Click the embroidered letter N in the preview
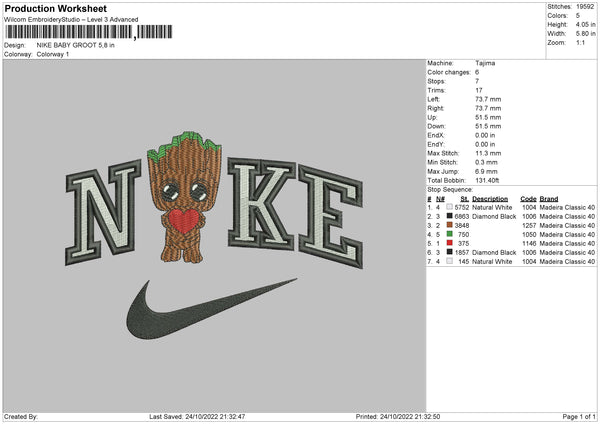The width and height of the screenshot is (600, 424). coord(104,213)
